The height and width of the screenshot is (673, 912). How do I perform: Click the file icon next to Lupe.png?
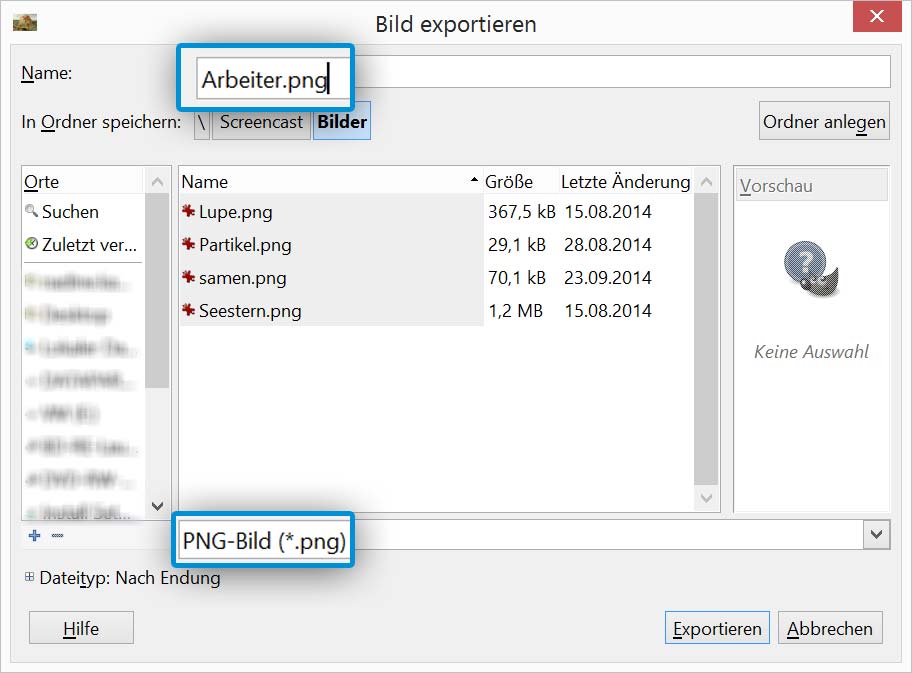[x=188, y=211]
